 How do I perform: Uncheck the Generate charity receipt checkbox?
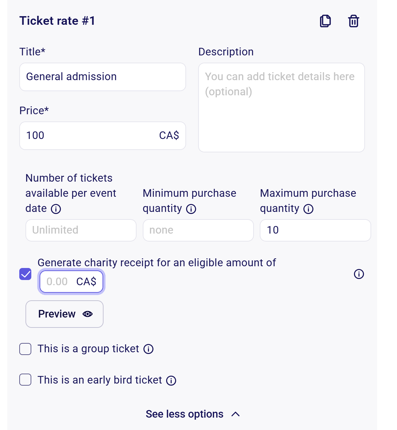25,274
